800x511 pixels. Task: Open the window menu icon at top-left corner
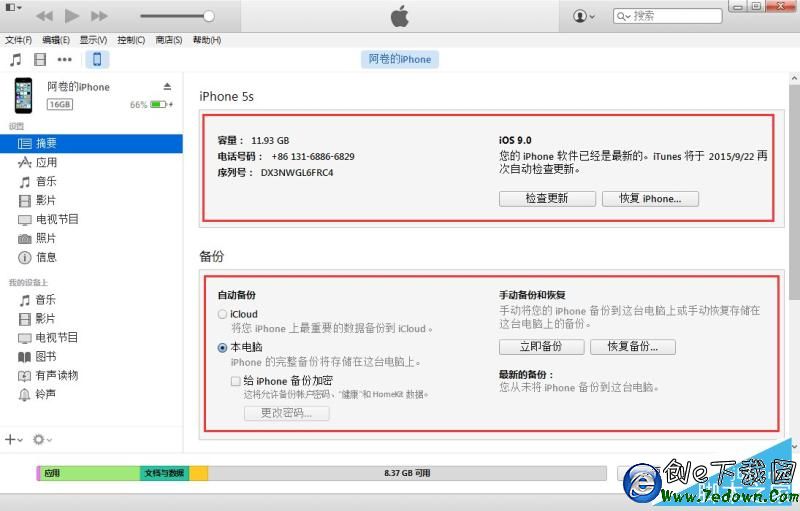pos(13,8)
